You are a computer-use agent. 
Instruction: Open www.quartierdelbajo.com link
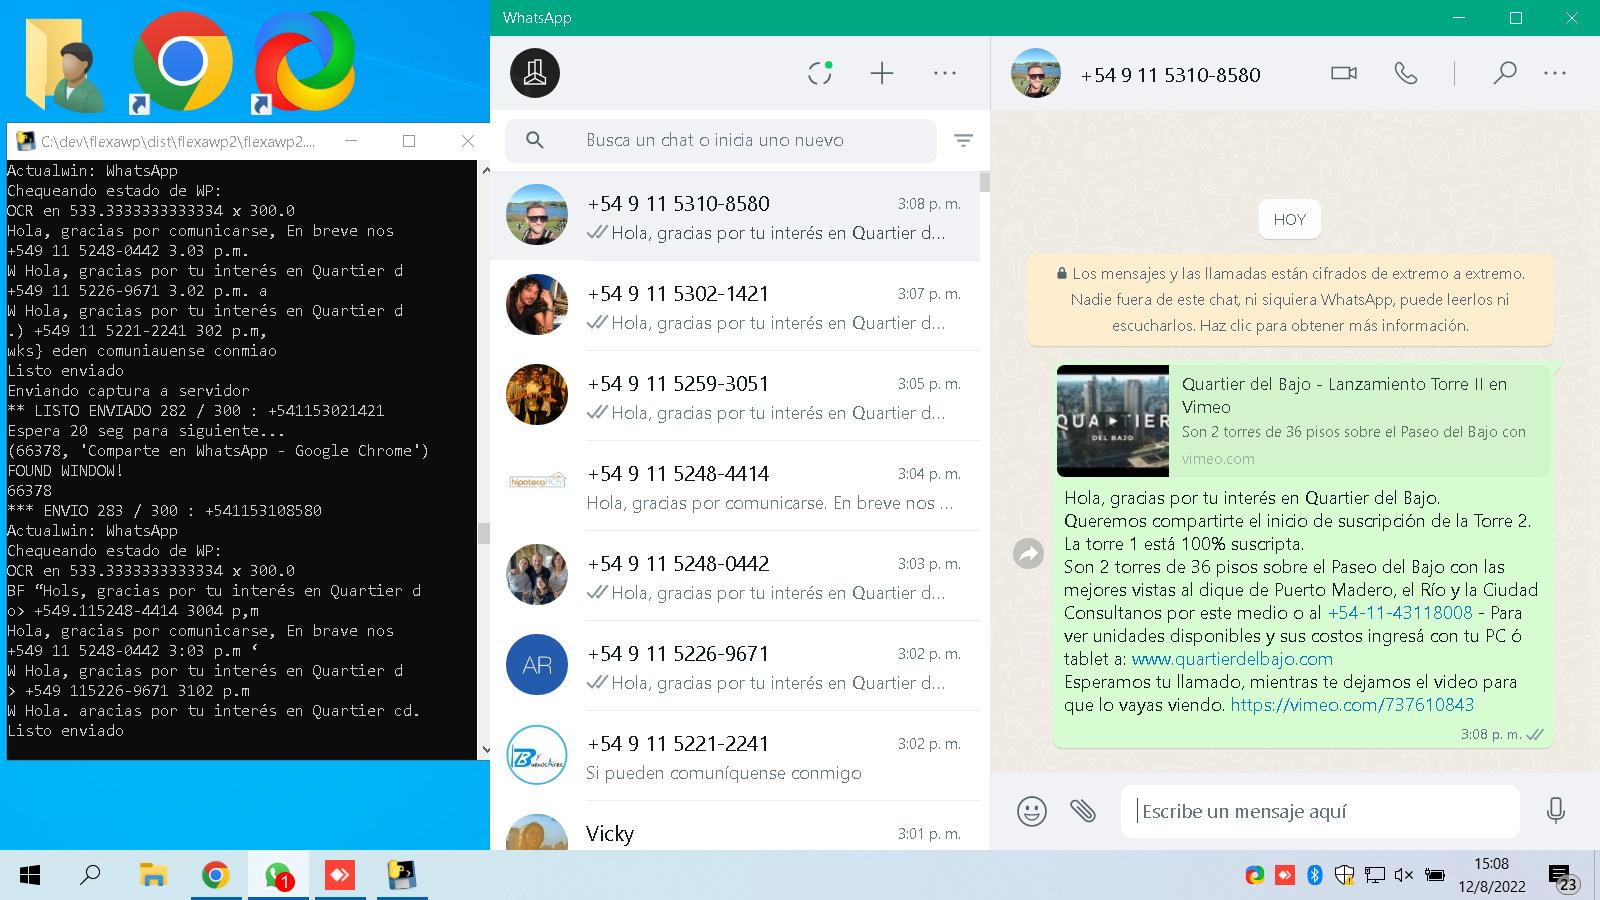(1232, 659)
